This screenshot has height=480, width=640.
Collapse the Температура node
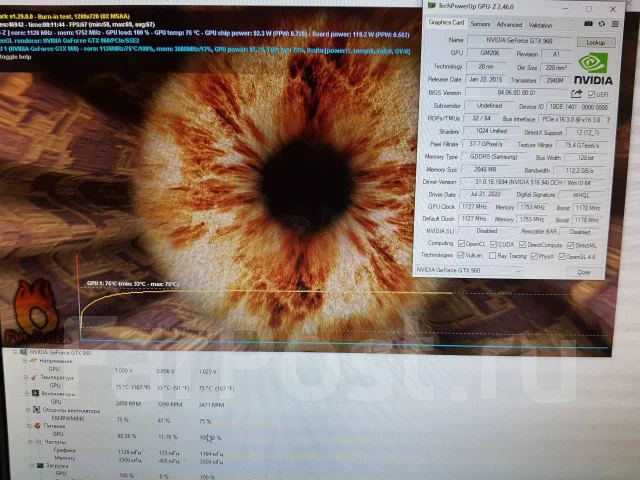(x=26, y=378)
